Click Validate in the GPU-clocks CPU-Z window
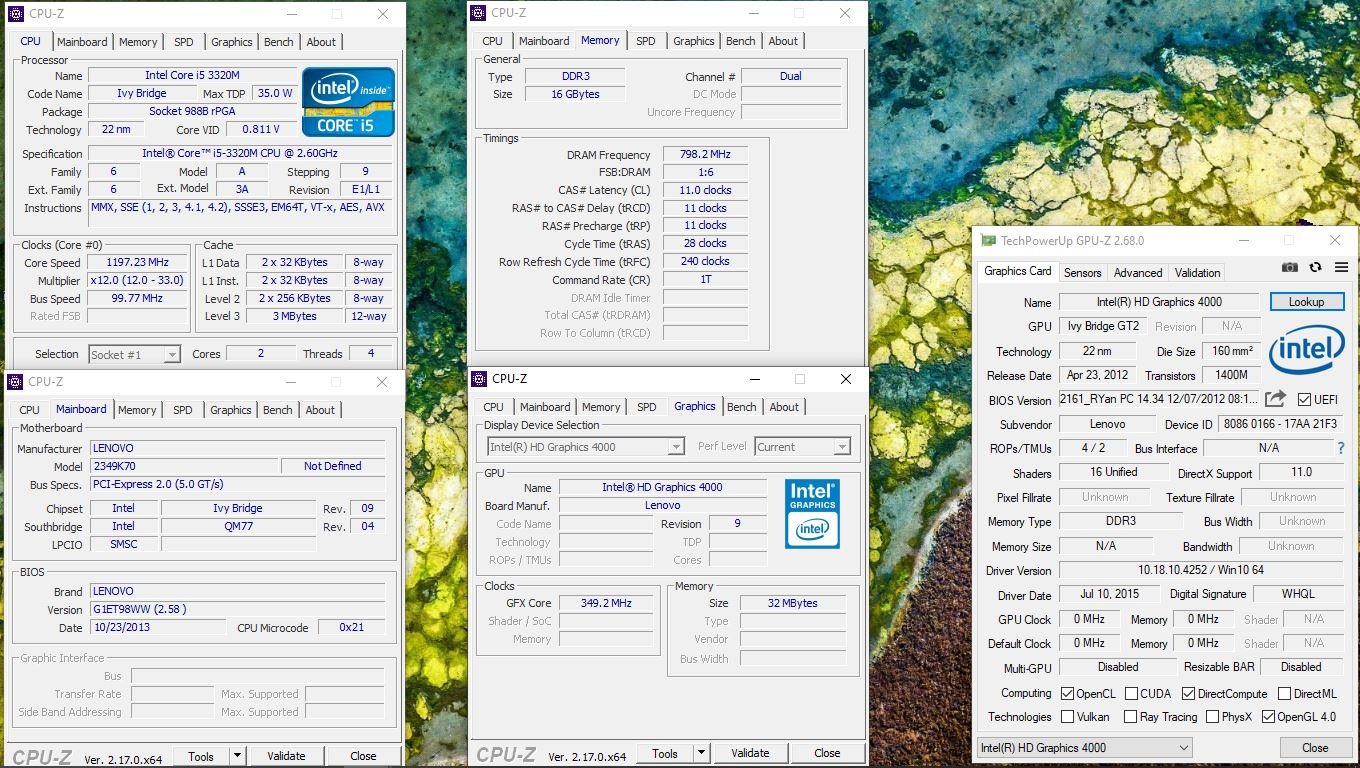The width and height of the screenshot is (1360, 768). point(750,753)
